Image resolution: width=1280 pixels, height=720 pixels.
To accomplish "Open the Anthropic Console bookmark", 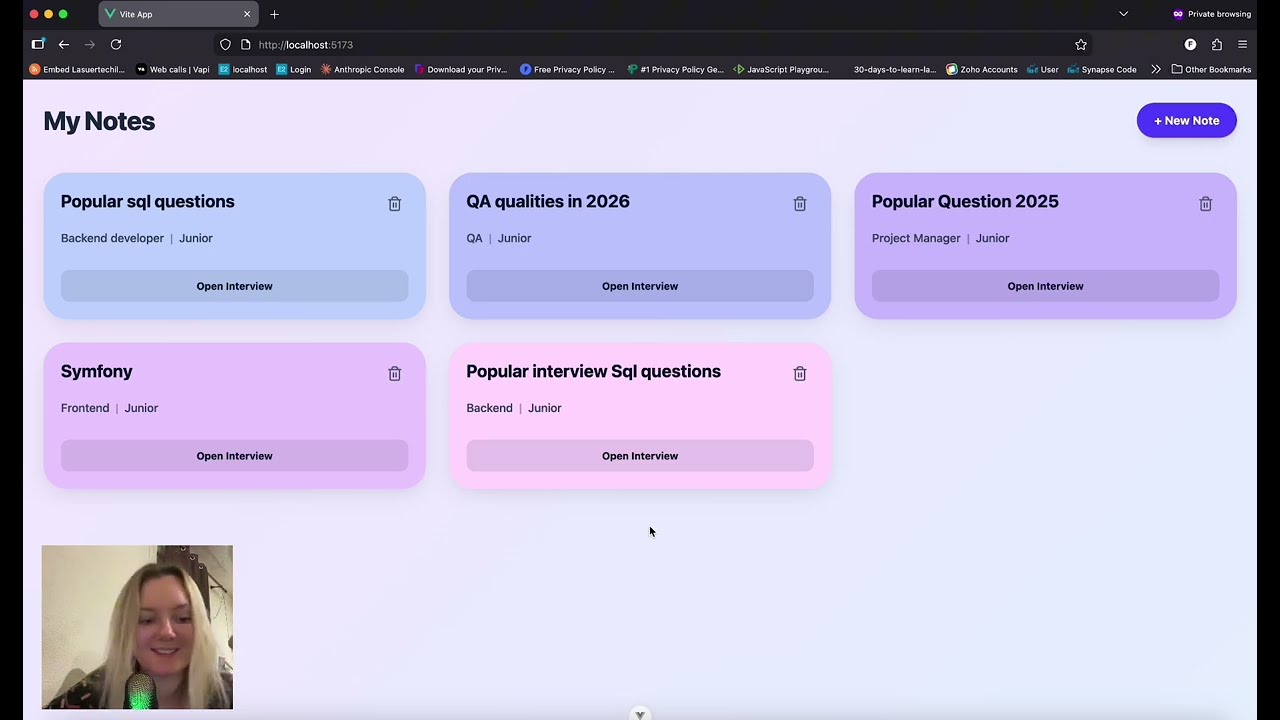I will click(x=362, y=70).
